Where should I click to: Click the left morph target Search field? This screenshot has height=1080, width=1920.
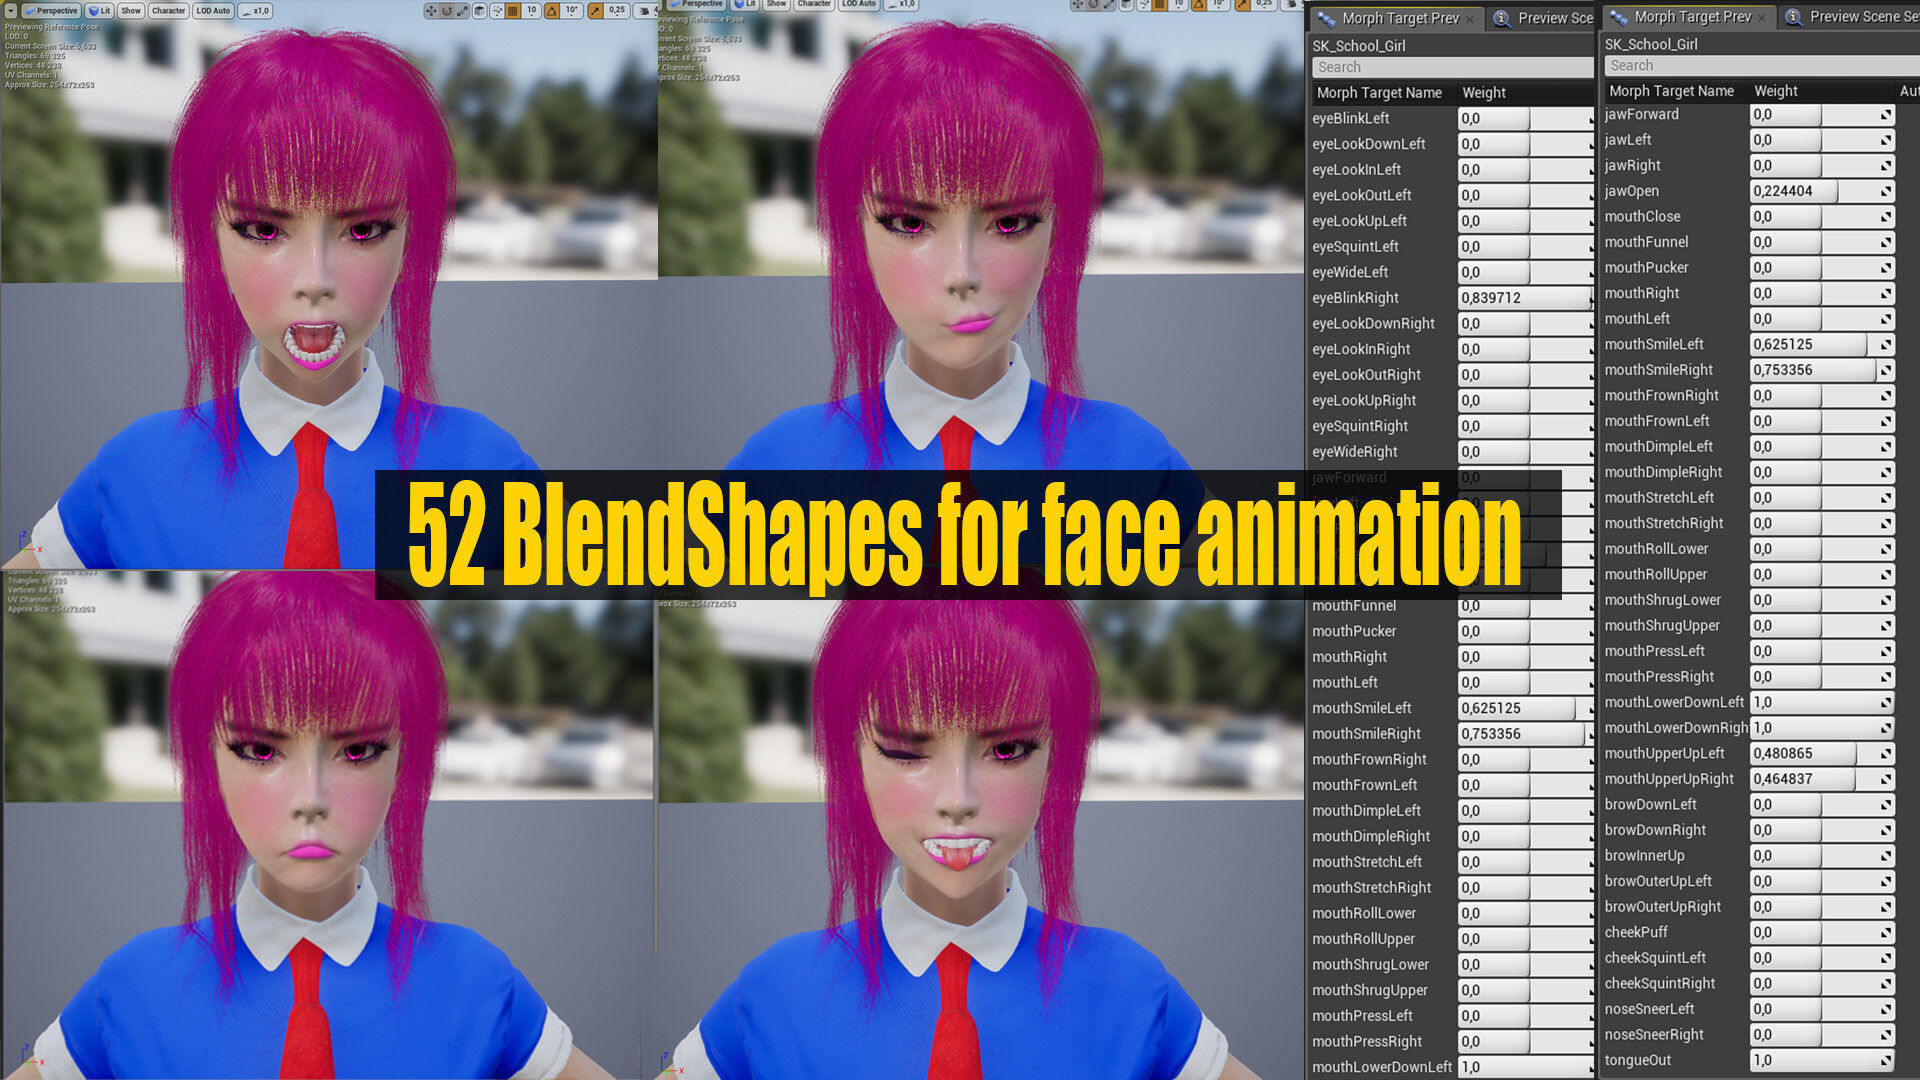click(x=1450, y=67)
